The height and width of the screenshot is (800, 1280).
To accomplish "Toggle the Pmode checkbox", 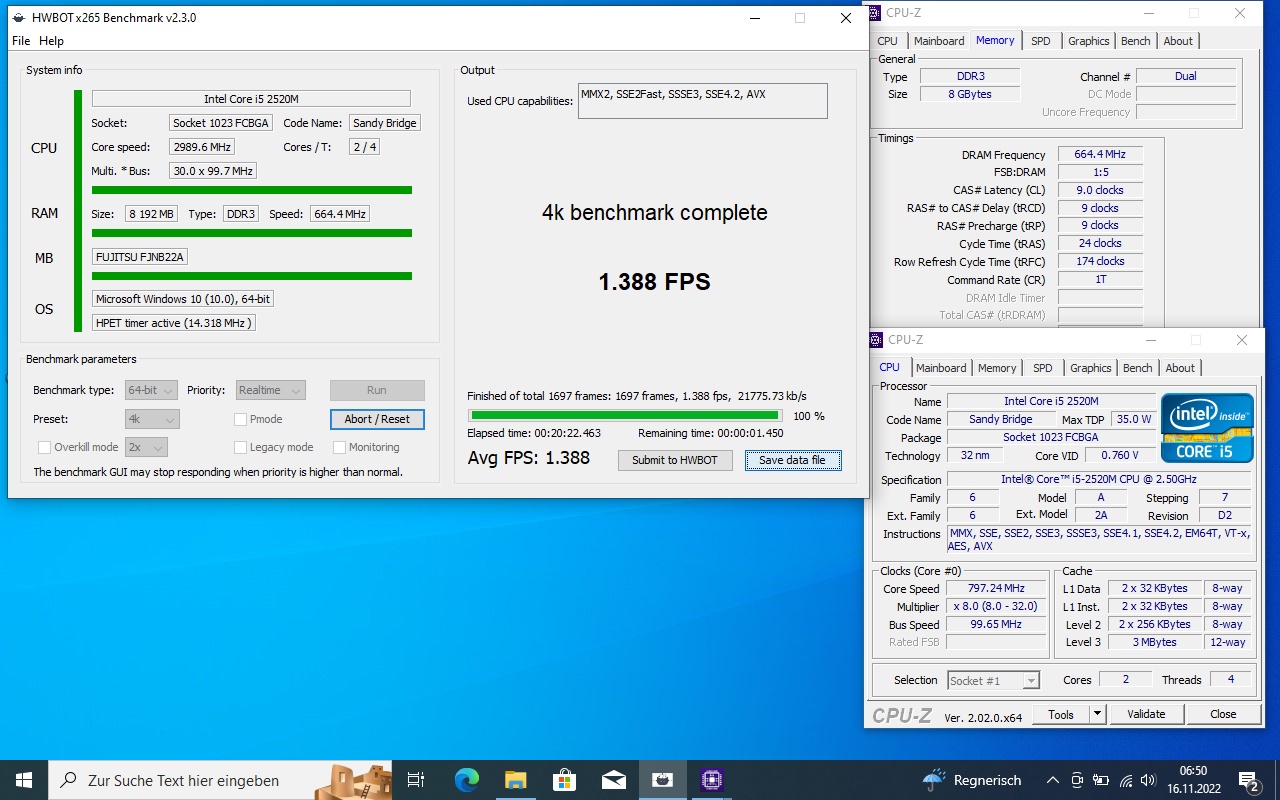I will point(241,419).
